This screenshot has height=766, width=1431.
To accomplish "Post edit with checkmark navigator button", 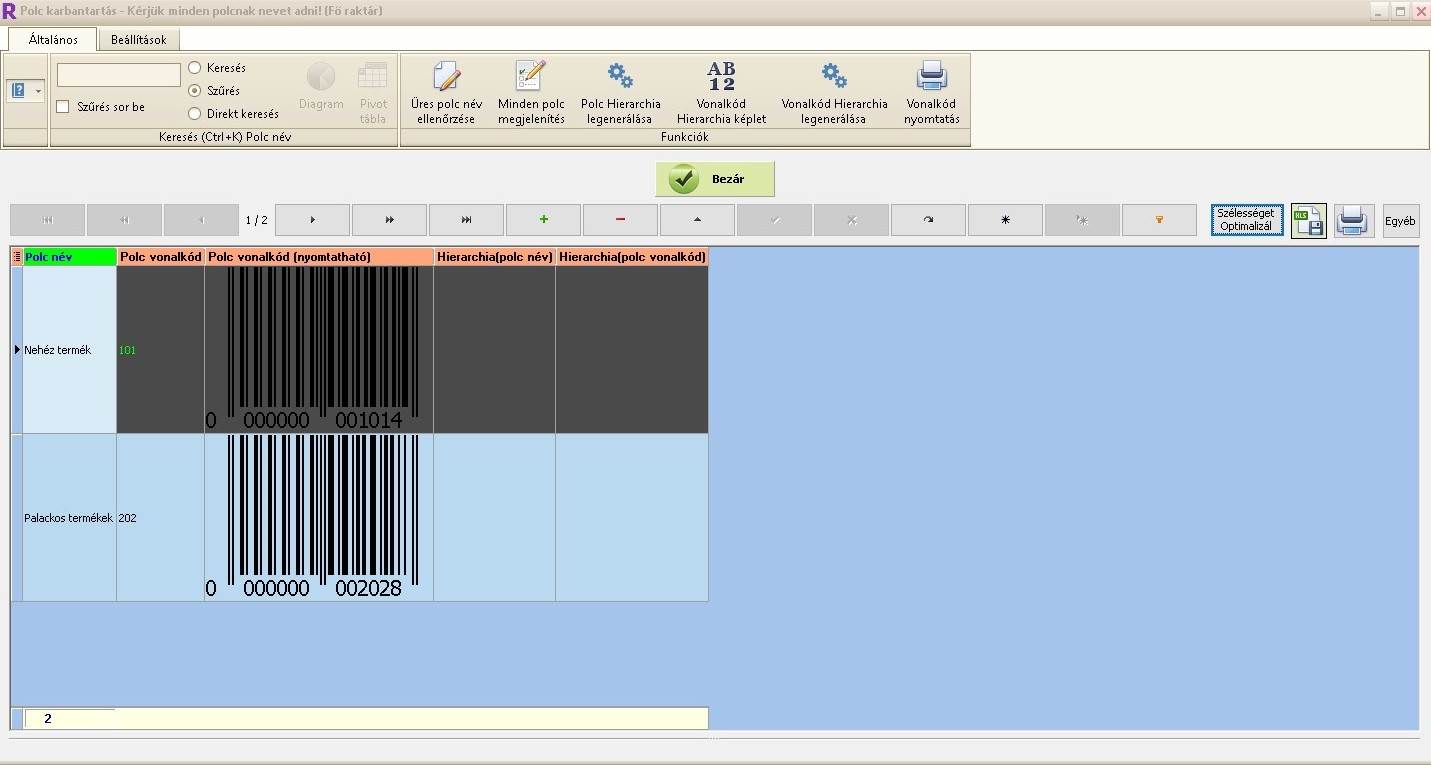I will [x=774, y=220].
